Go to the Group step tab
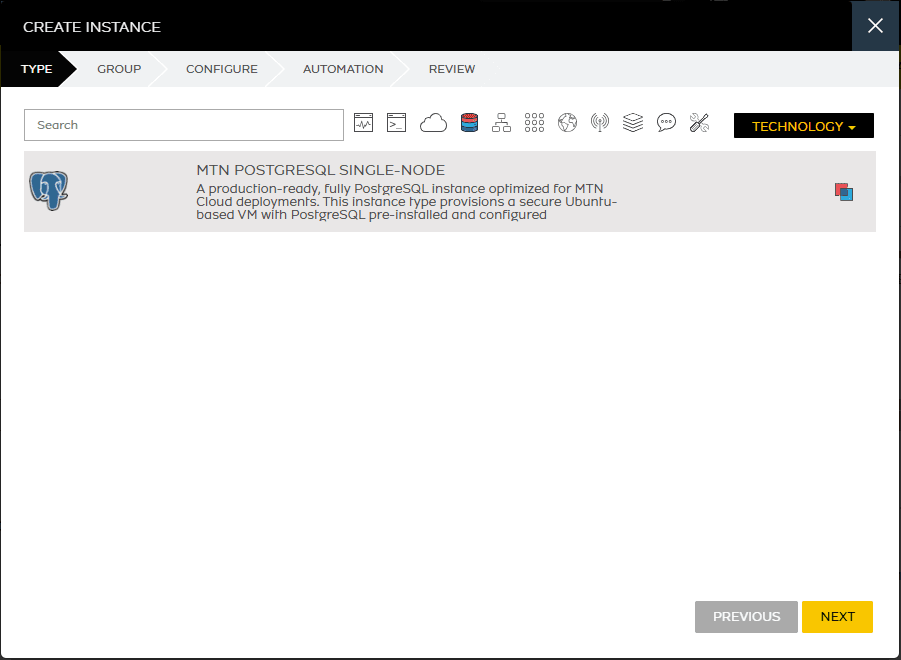The width and height of the screenshot is (901, 660). click(x=119, y=69)
